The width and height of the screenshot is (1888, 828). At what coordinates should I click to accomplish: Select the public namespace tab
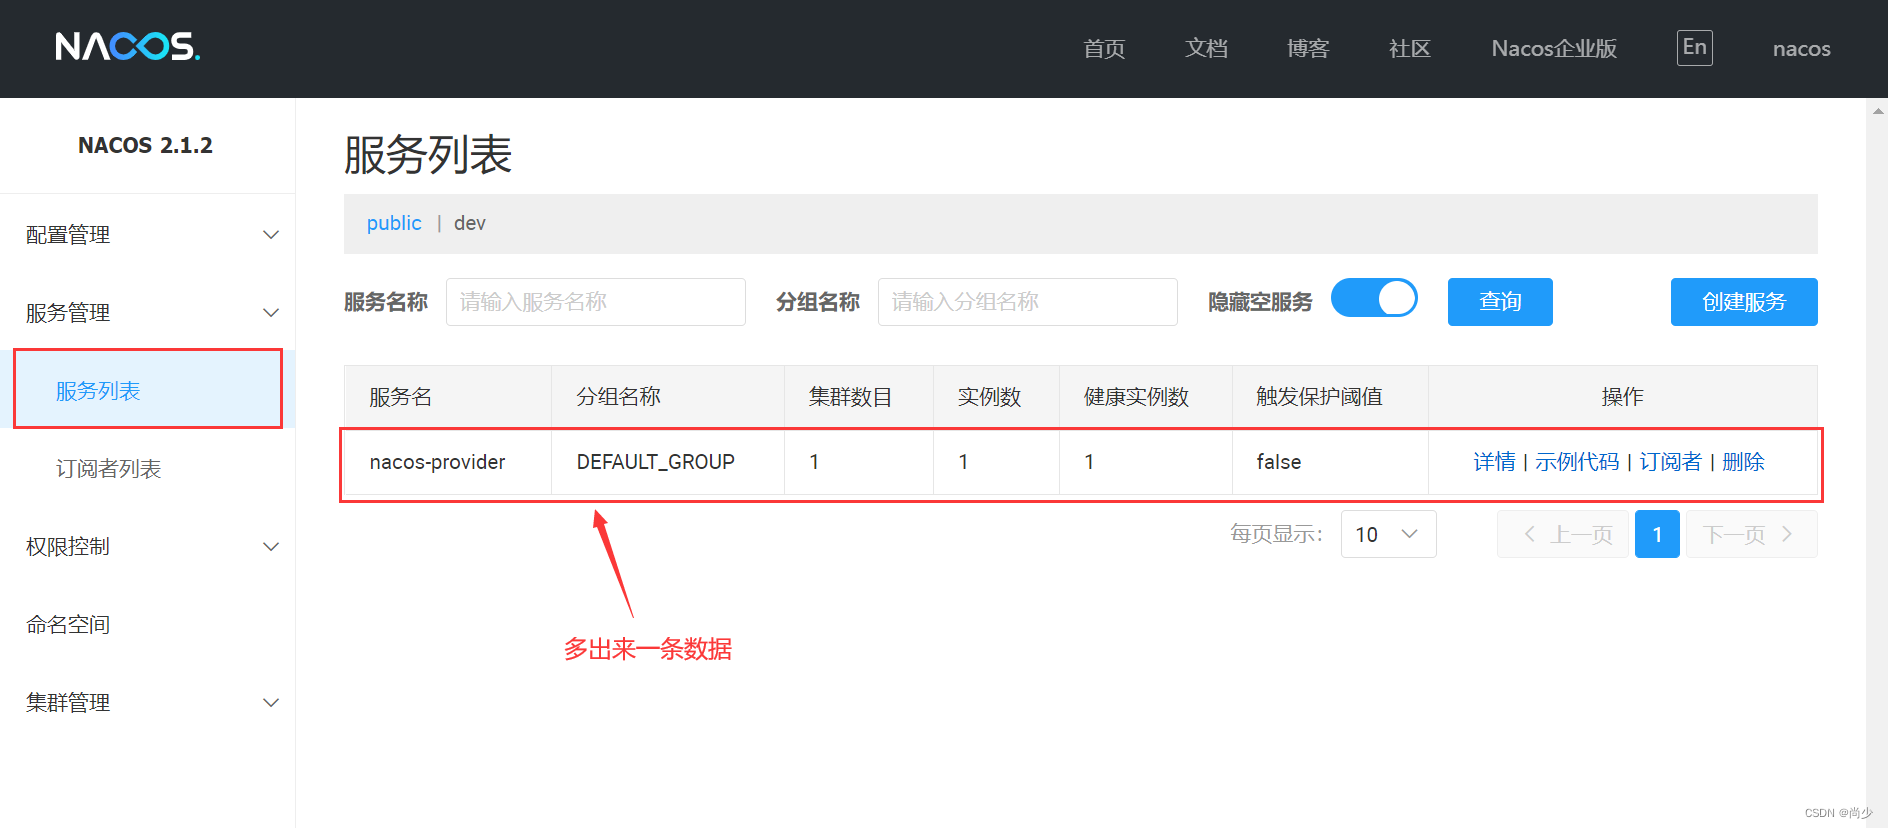(x=394, y=223)
